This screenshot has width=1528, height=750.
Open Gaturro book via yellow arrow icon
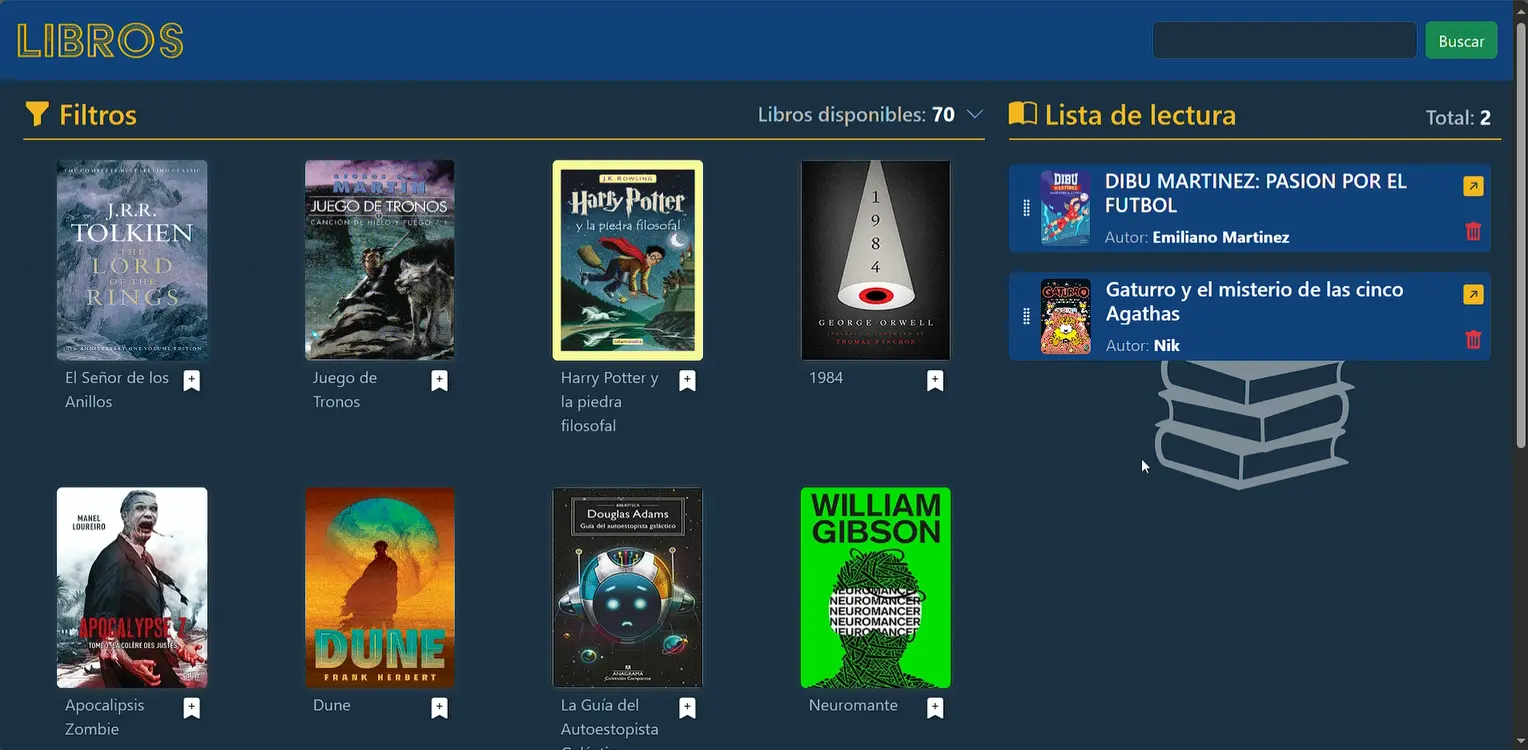click(x=1473, y=295)
